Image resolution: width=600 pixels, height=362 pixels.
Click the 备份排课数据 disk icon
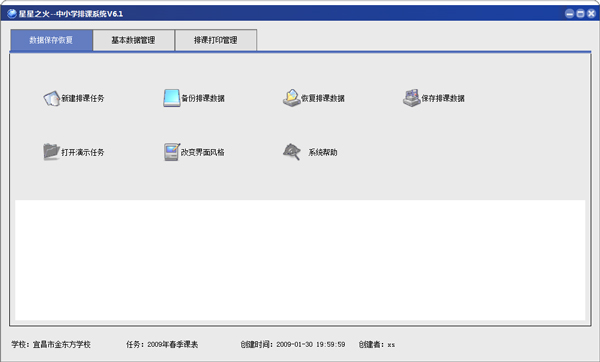pos(171,98)
